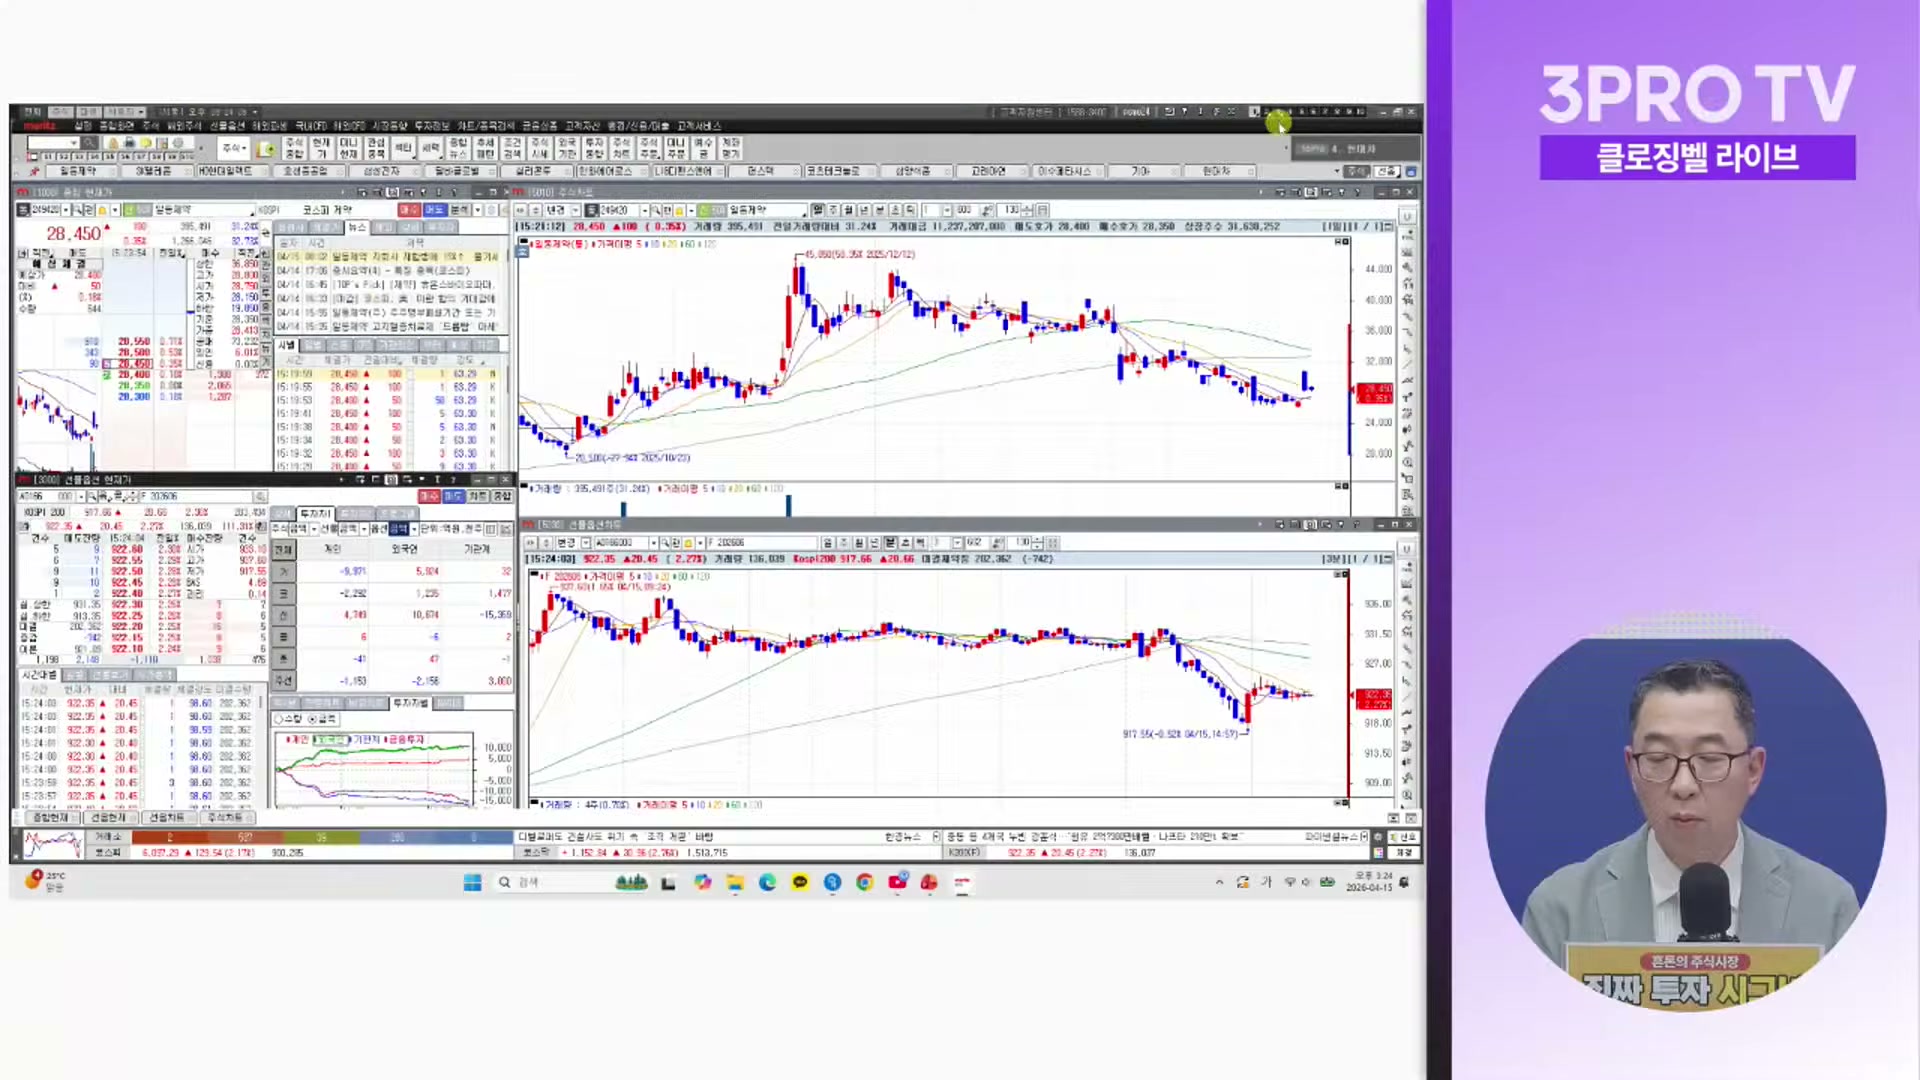
Task: Select the 금액 radio button
Action: [312, 719]
